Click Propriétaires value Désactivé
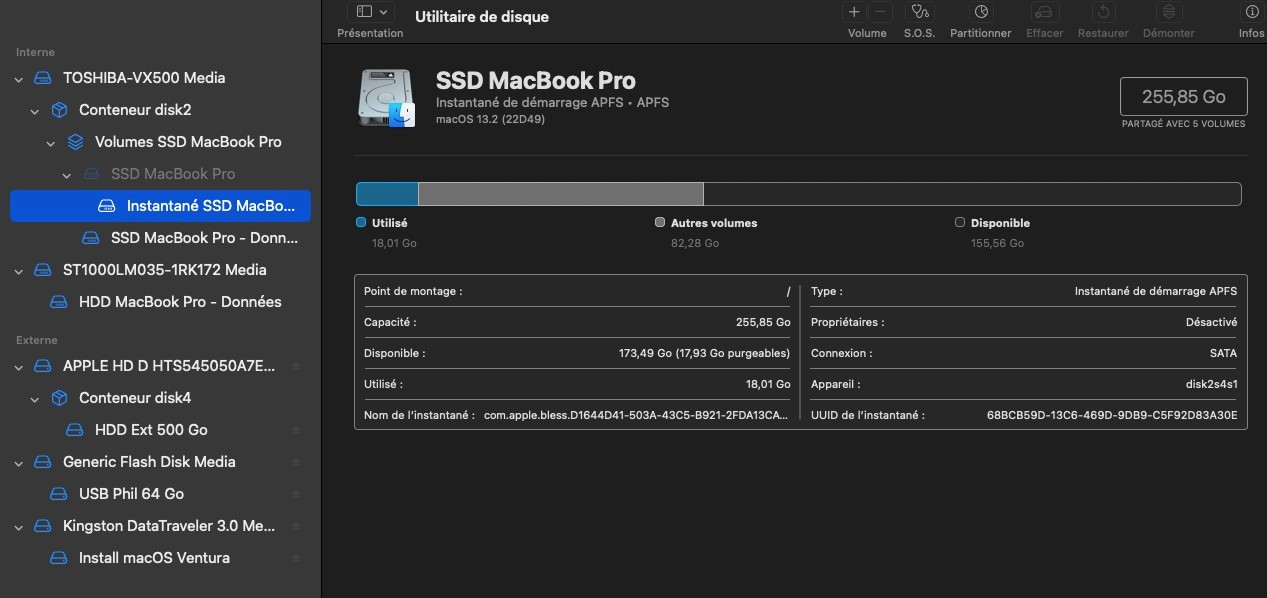Screen dimensions: 1267x598 tap(1211, 323)
